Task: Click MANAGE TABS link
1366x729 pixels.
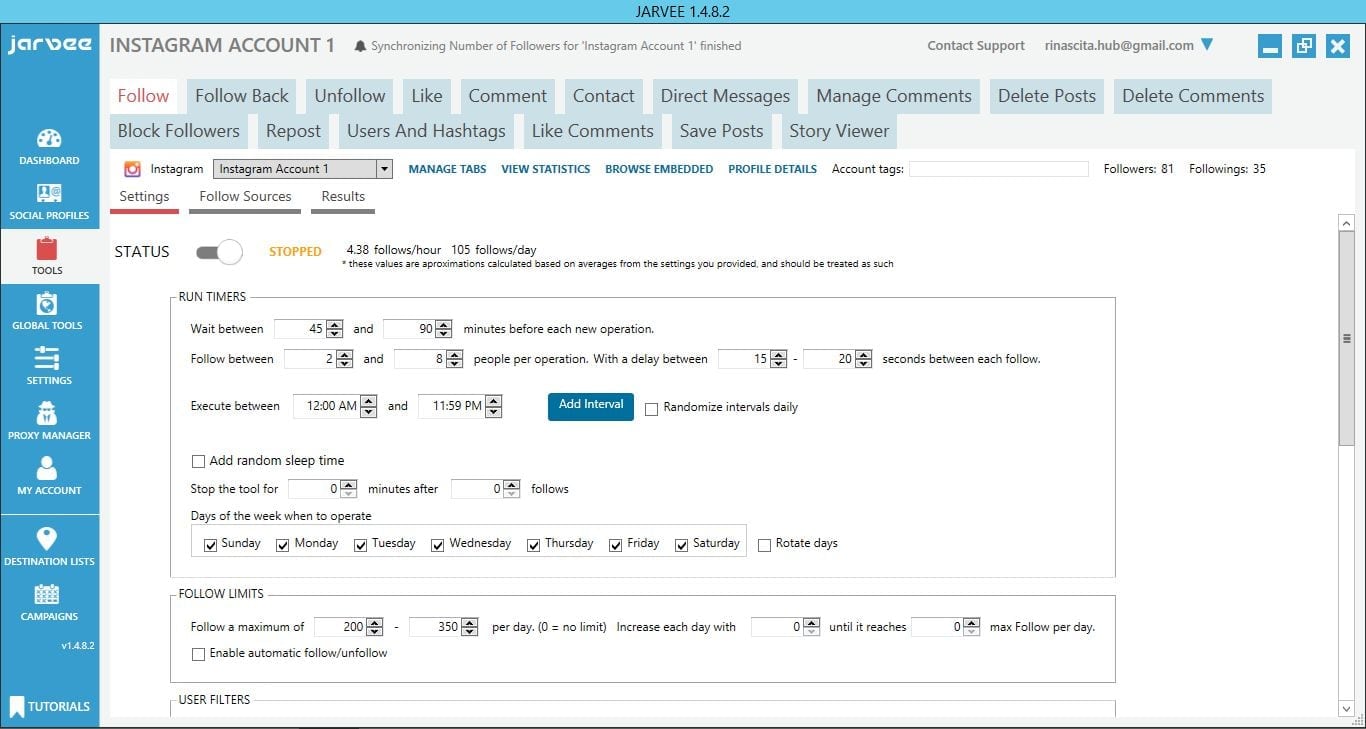Action: pos(447,169)
